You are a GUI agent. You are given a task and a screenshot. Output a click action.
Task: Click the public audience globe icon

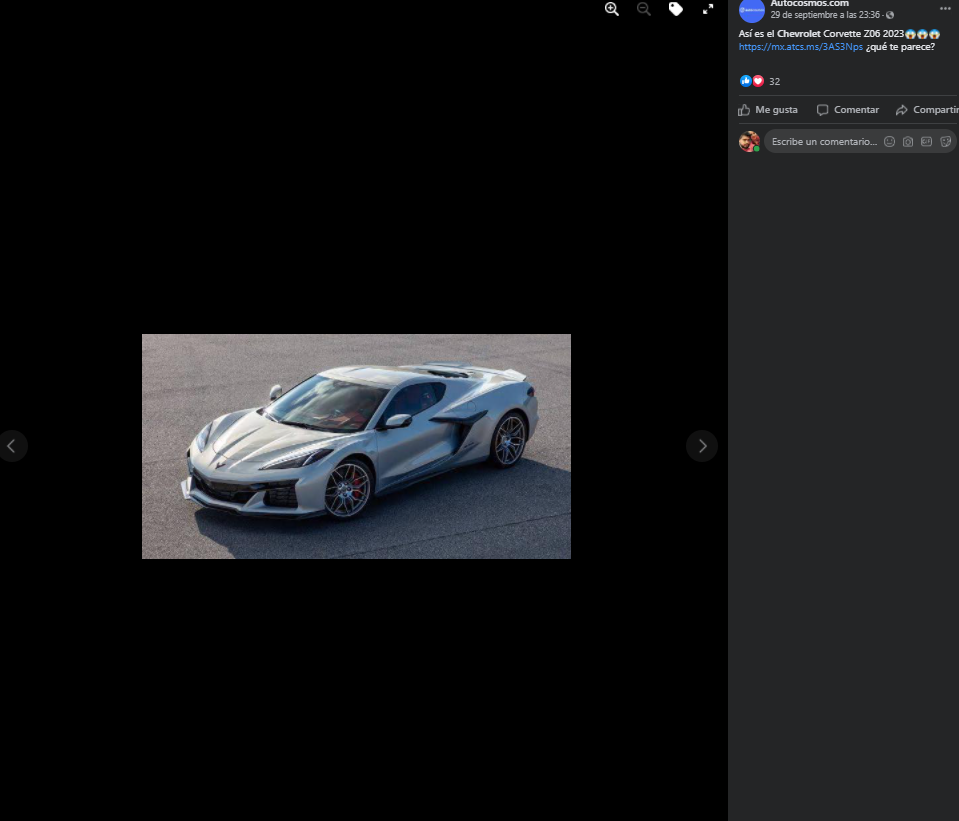(x=890, y=15)
